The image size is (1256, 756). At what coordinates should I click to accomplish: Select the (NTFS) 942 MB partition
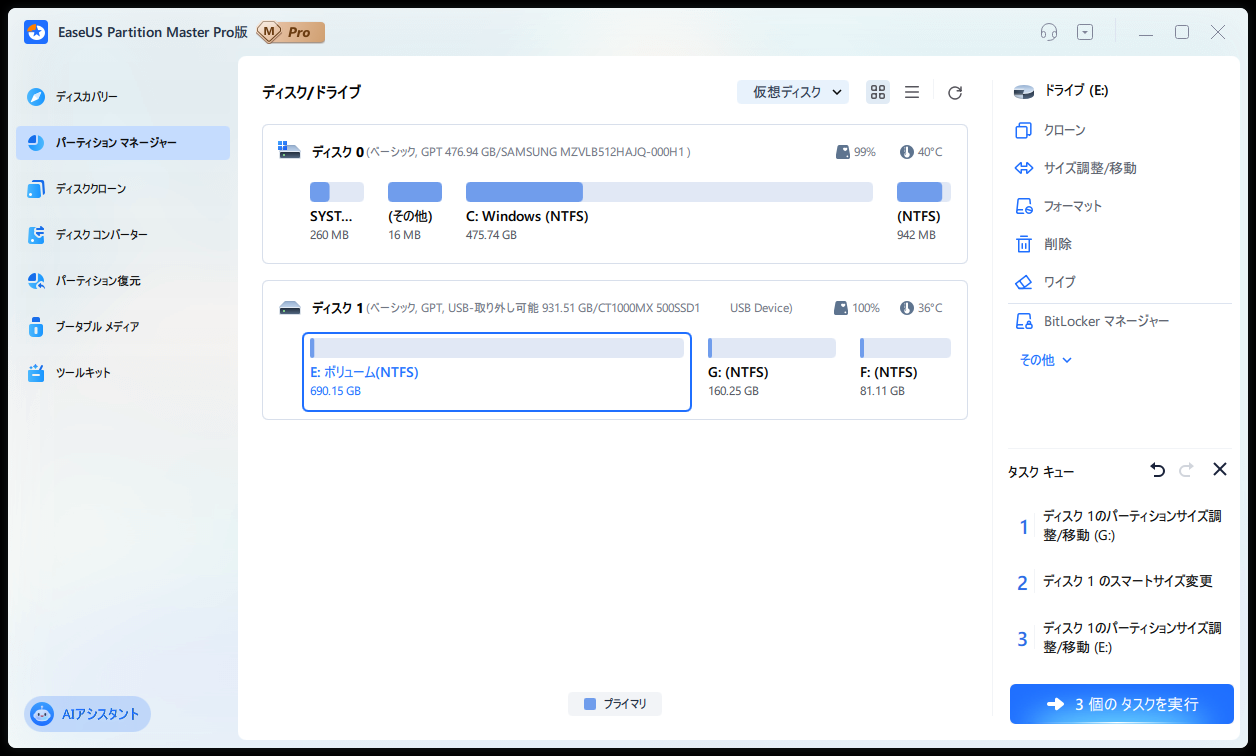(x=923, y=211)
